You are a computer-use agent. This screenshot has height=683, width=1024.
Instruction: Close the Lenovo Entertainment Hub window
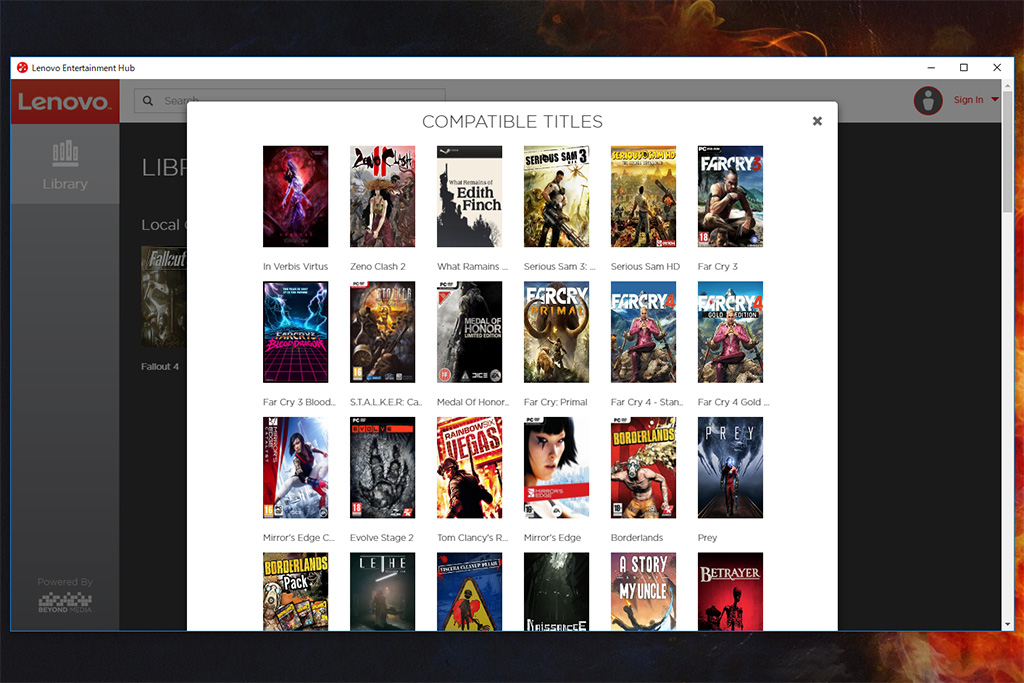click(997, 67)
